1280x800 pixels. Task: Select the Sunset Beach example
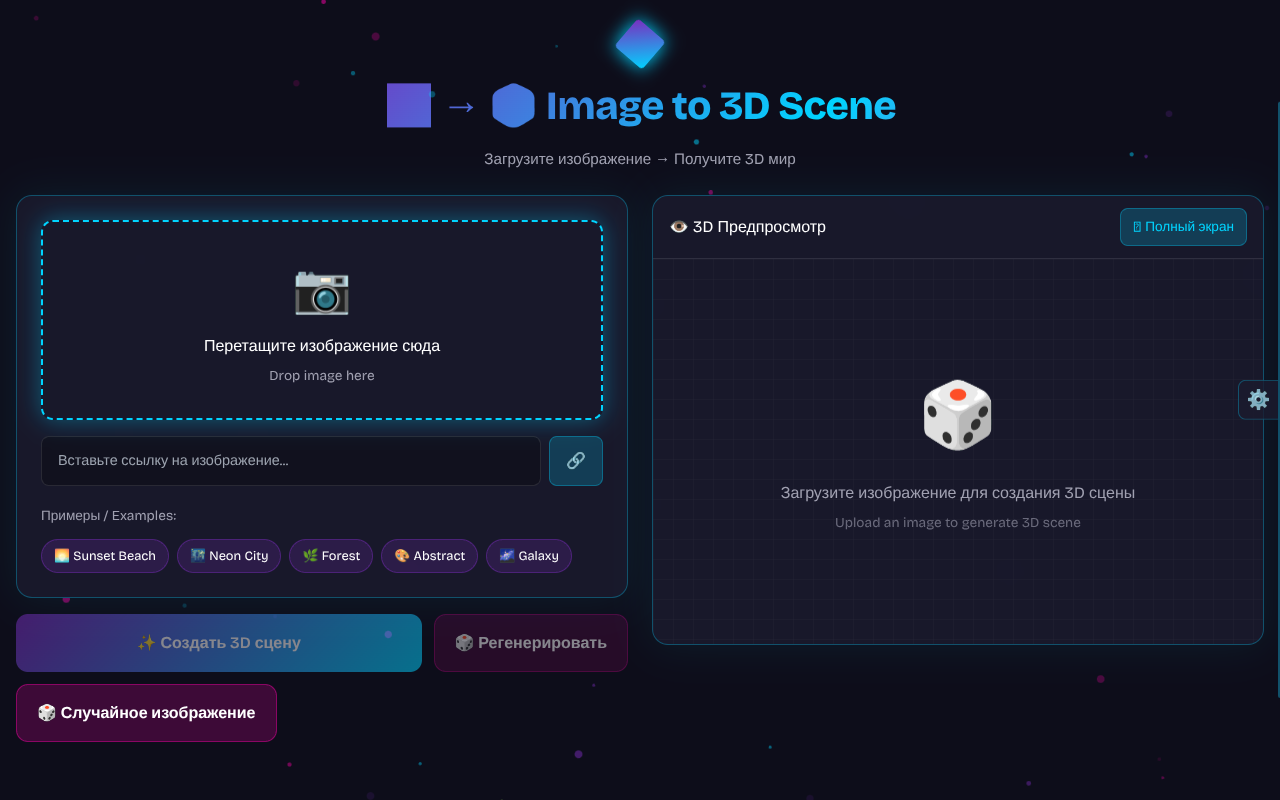[105, 556]
